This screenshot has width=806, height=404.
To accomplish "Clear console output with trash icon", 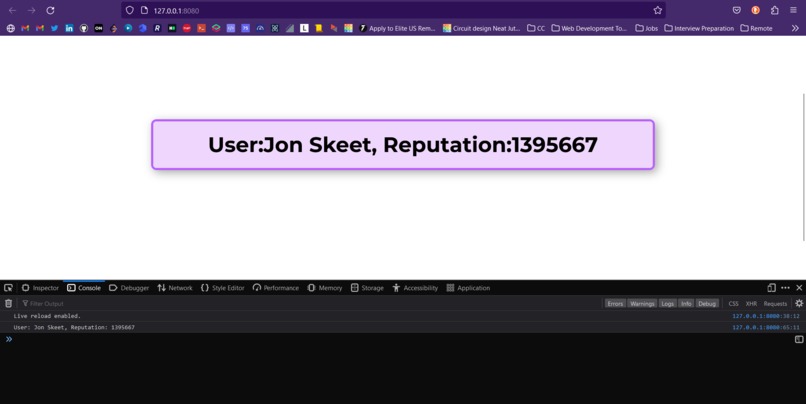I will click(8, 303).
